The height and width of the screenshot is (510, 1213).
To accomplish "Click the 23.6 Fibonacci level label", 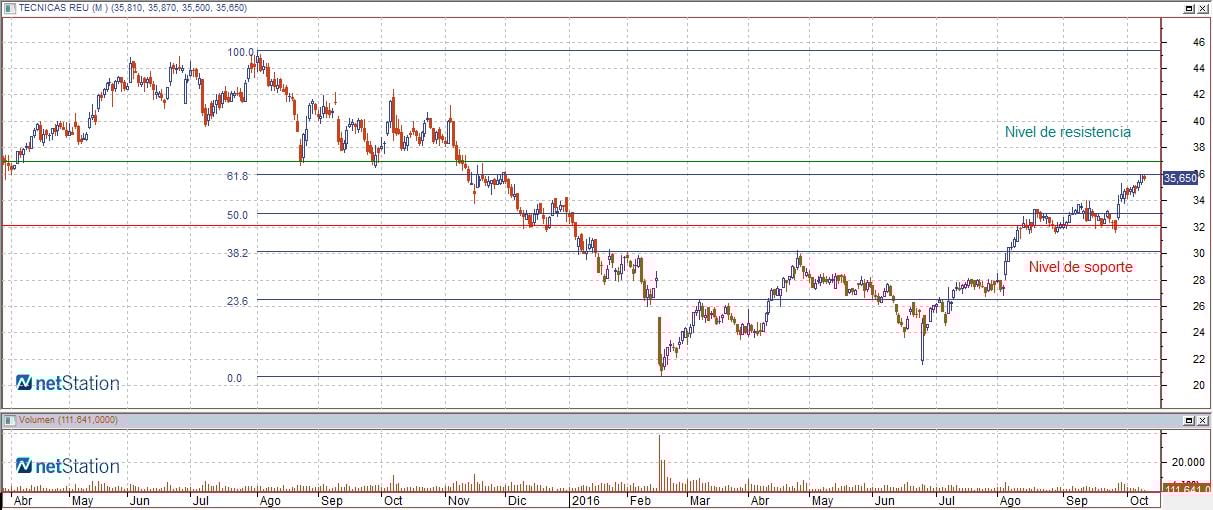I will click(237, 301).
